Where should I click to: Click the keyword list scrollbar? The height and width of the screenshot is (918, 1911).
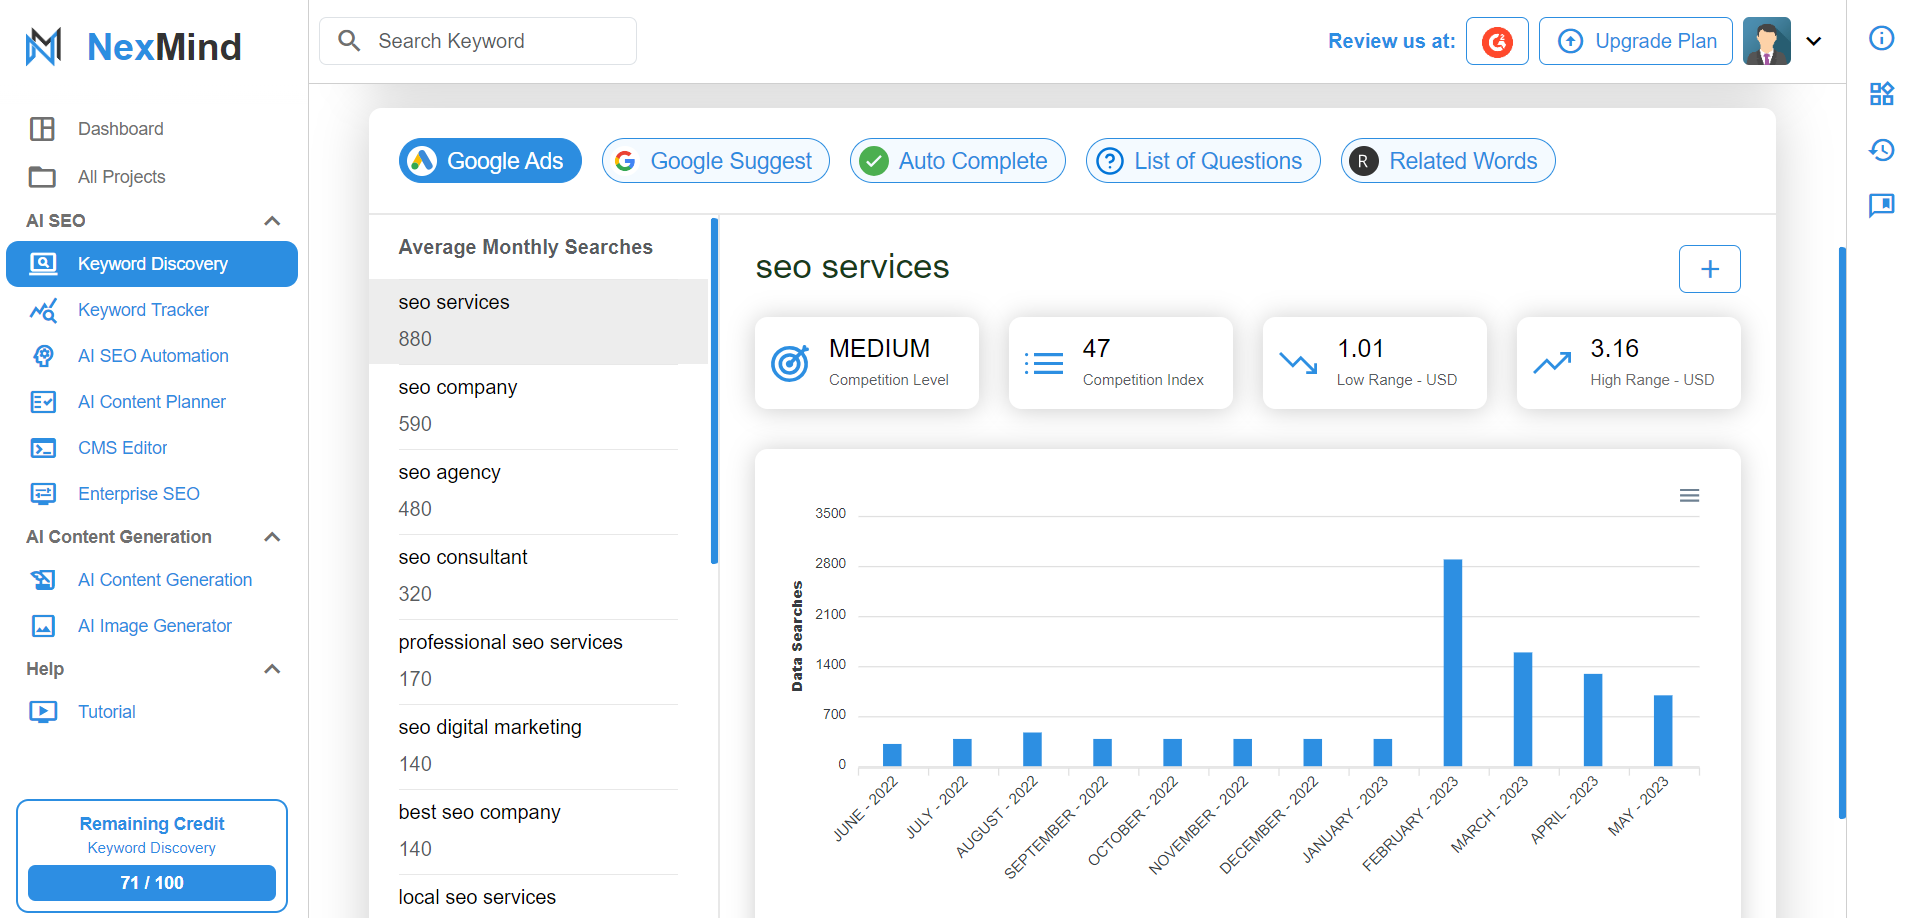pos(714,391)
